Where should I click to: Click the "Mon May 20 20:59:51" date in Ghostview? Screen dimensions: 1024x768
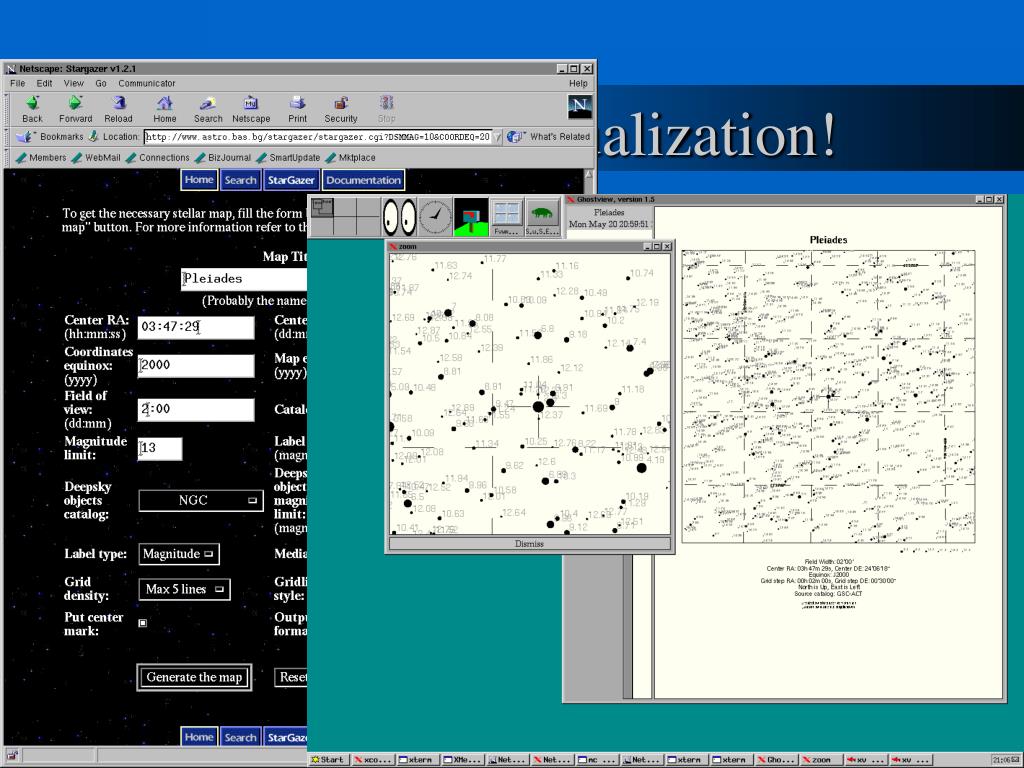click(609, 224)
